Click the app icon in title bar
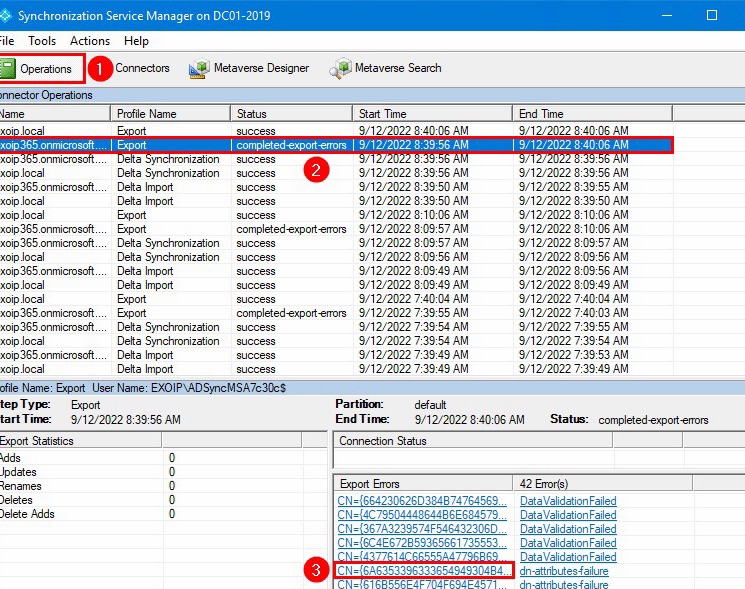The width and height of the screenshot is (745, 589). (x=5, y=16)
